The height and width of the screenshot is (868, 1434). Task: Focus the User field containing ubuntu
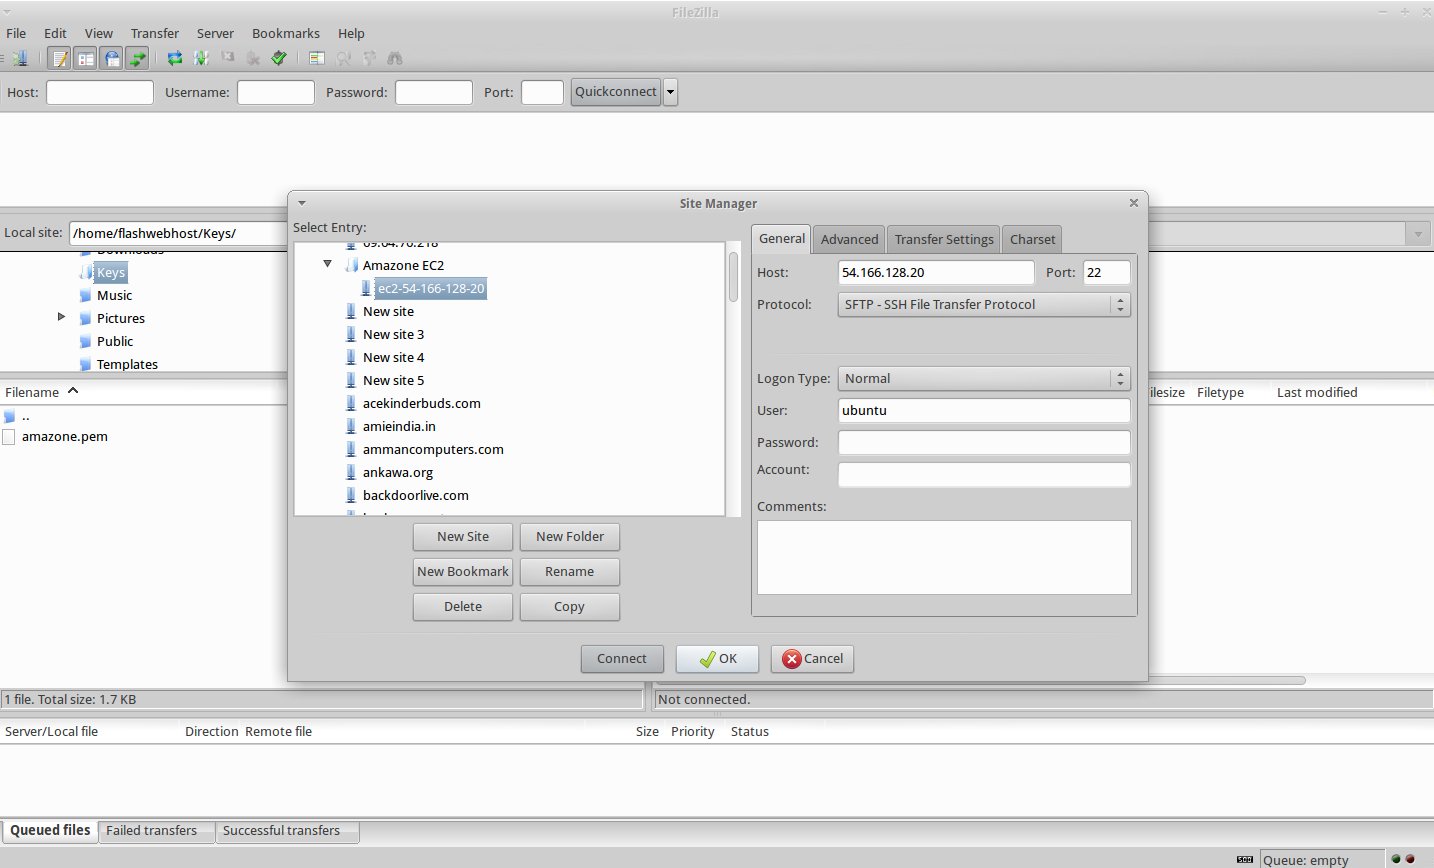click(x=984, y=410)
